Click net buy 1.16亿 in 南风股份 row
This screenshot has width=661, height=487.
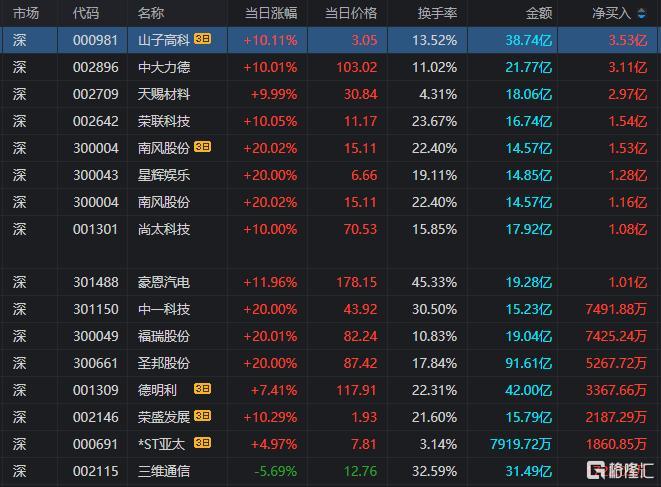pyautogui.click(x=627, y=202)
